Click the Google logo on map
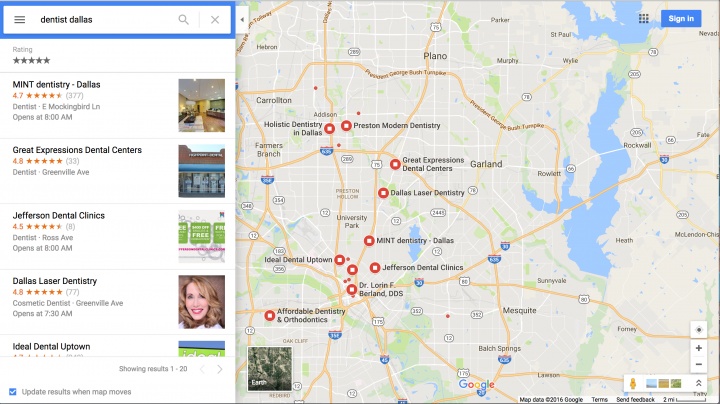Screen dimensions: 720x404 (476, 385)
